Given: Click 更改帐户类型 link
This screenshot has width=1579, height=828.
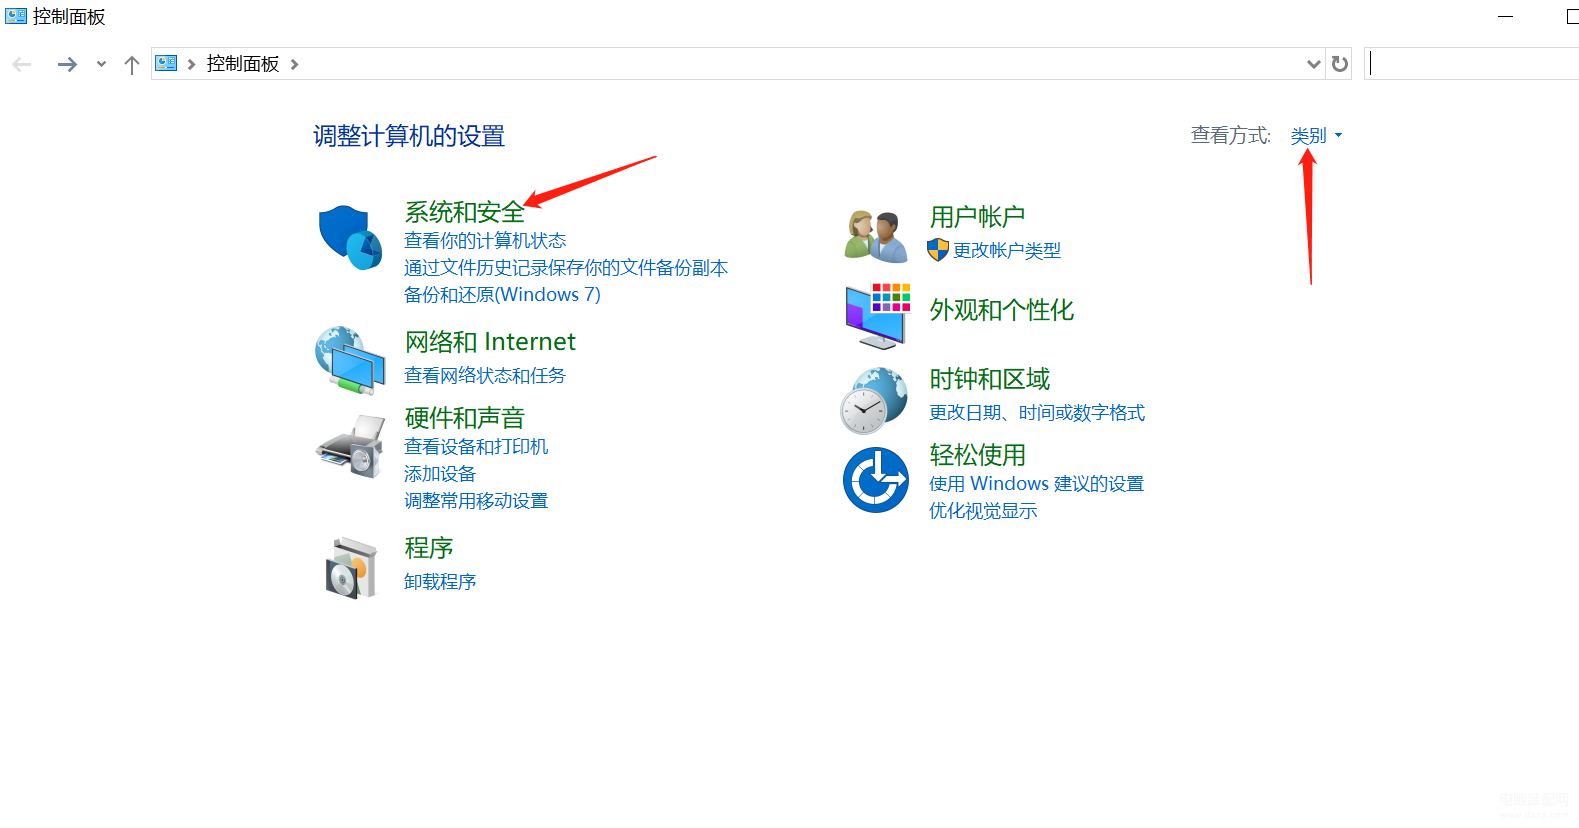Looking at the screenshot, I should (1007, 251).
